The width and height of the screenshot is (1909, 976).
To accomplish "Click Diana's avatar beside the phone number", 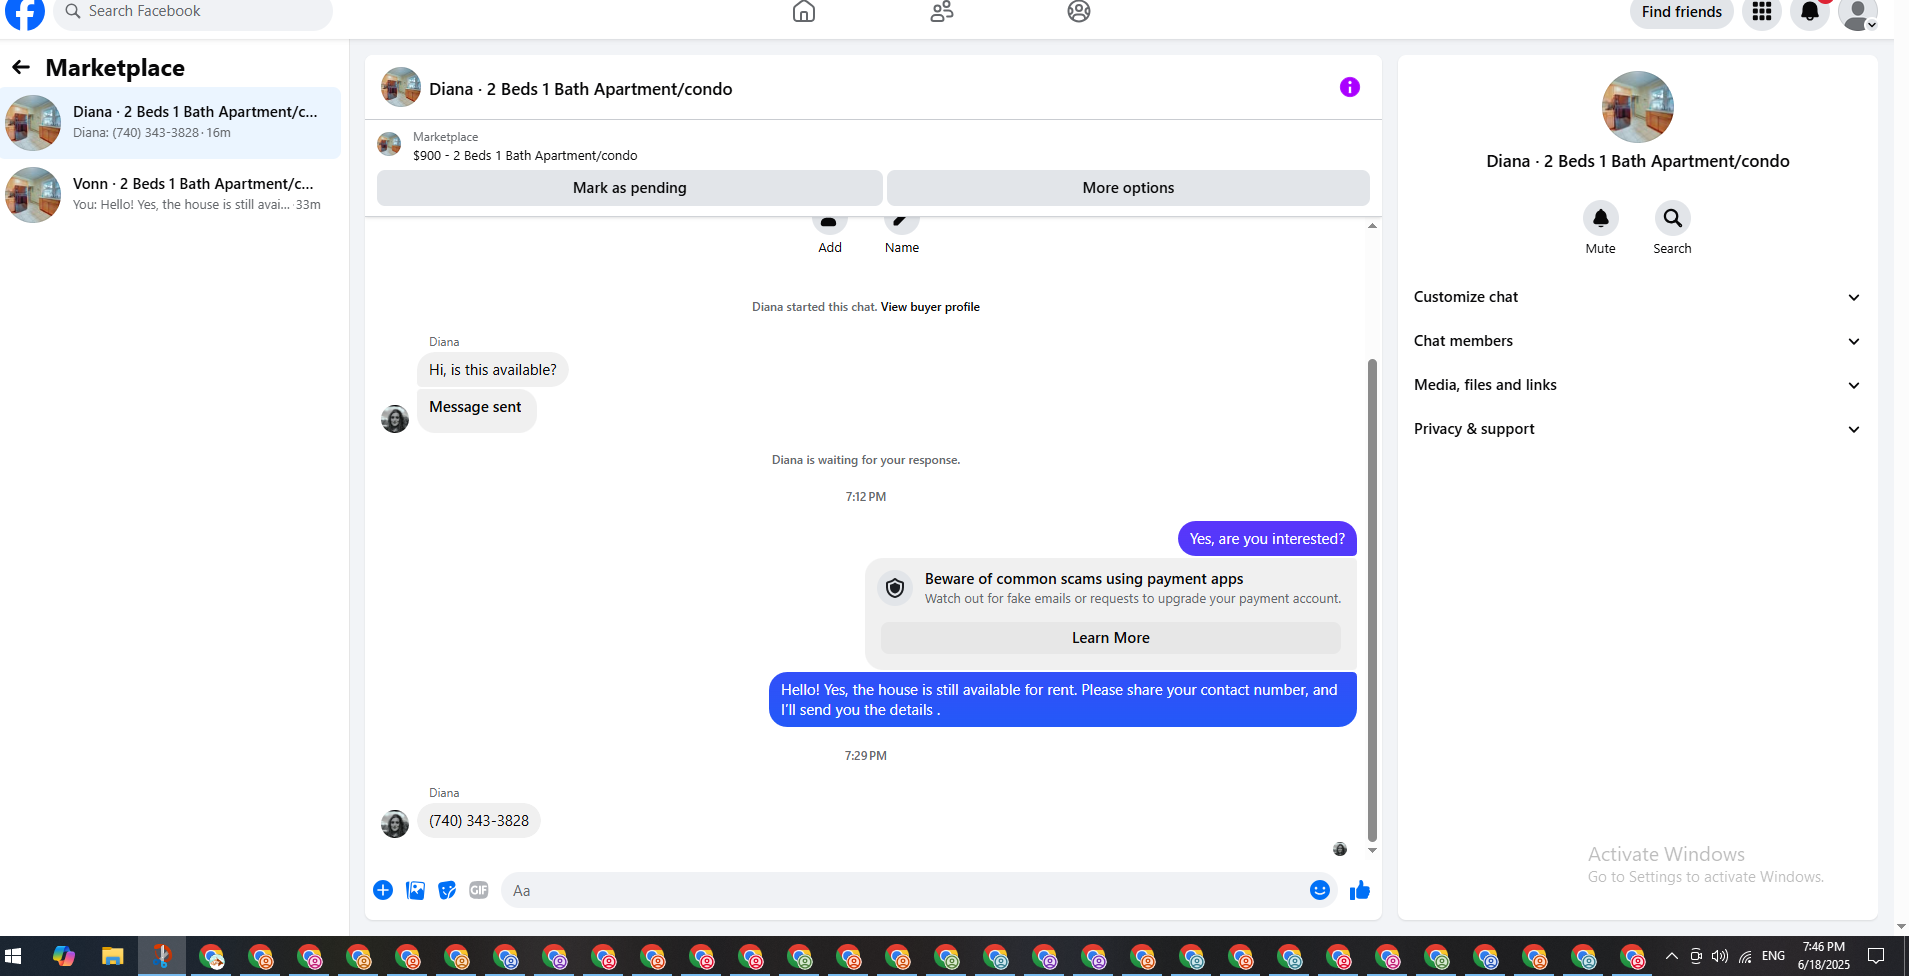I will coord(395,824).
